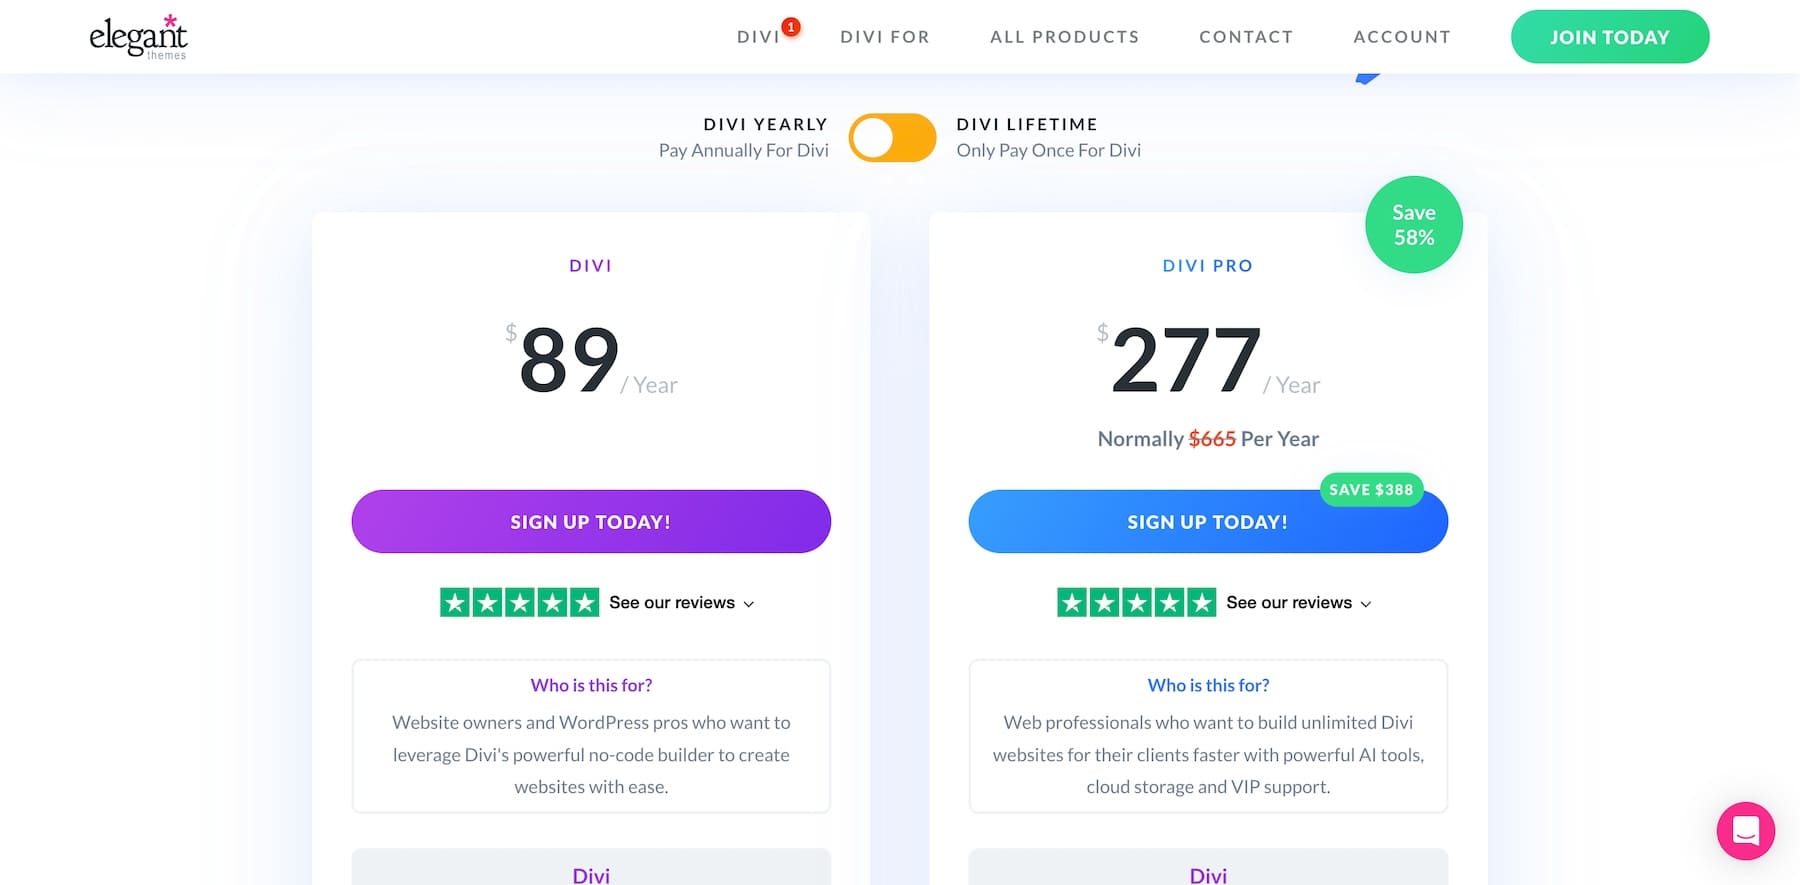
Task: Select the DIVI YEARLY label
Action: [763, 124]
